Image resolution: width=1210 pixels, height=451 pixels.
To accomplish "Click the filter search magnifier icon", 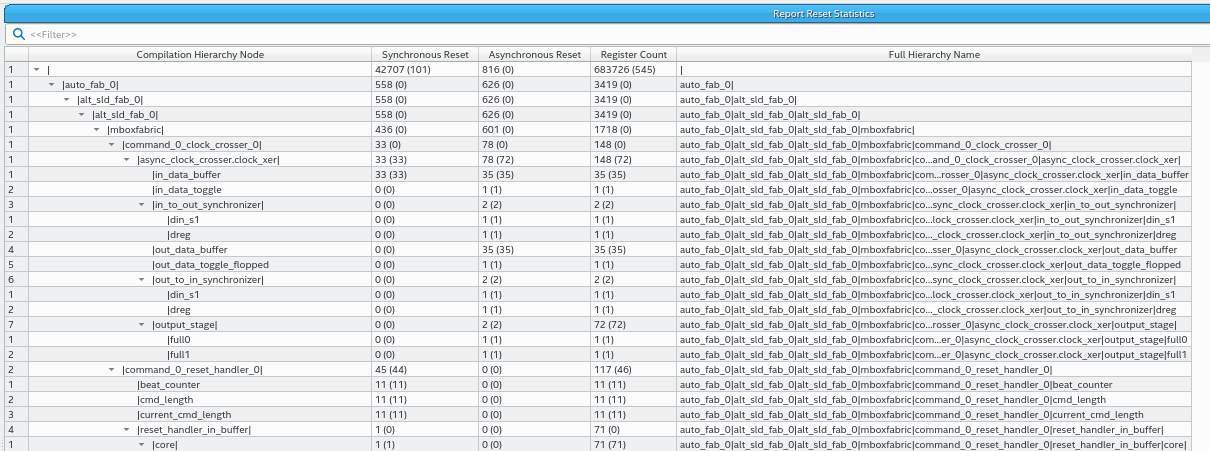I will coord(17,34).
